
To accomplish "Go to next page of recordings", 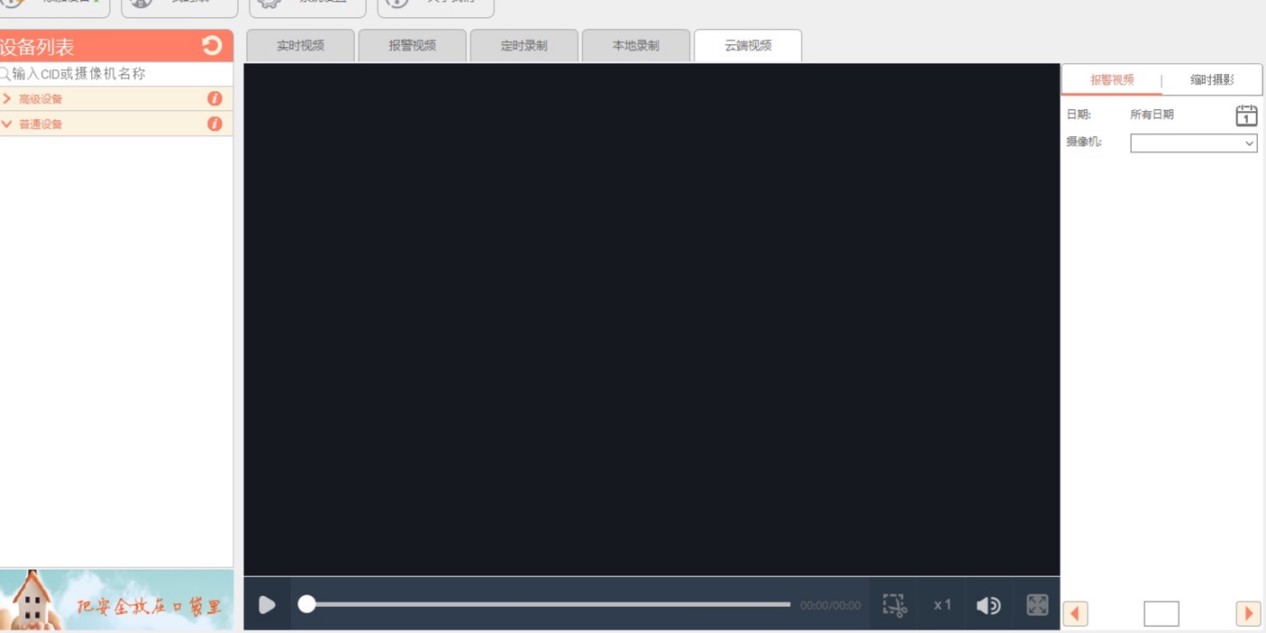I will [1248, 613].
